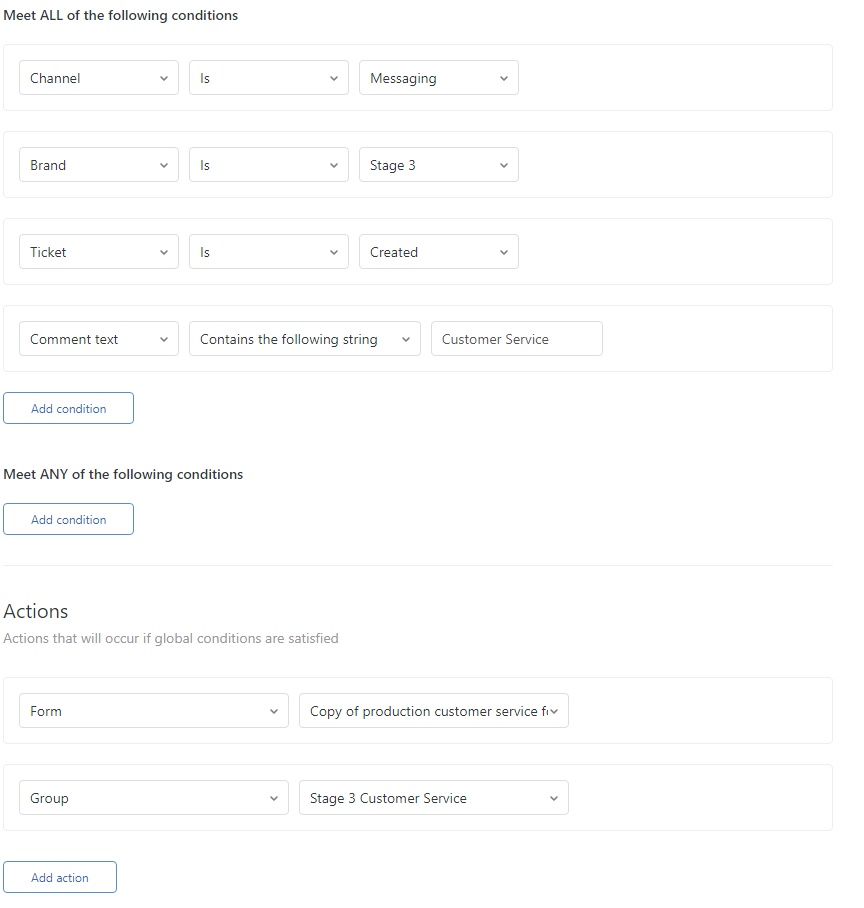The image size is (864, 908).
Task: Click the Customer Service text input
Action: (x=516, y=339)
